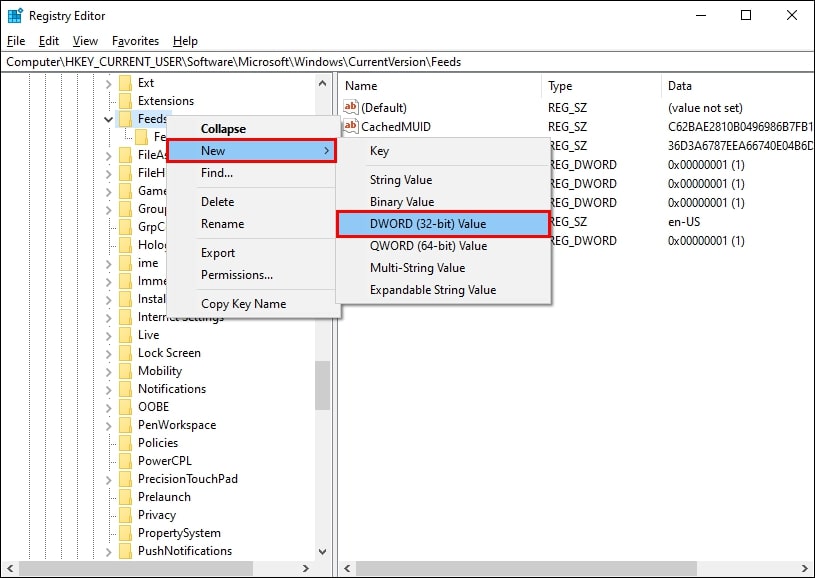The width and height of the screenshot is (815, 578).
Task: Expand the PrecisionTouchPad key arrow
Action: (x=108, y=479)
